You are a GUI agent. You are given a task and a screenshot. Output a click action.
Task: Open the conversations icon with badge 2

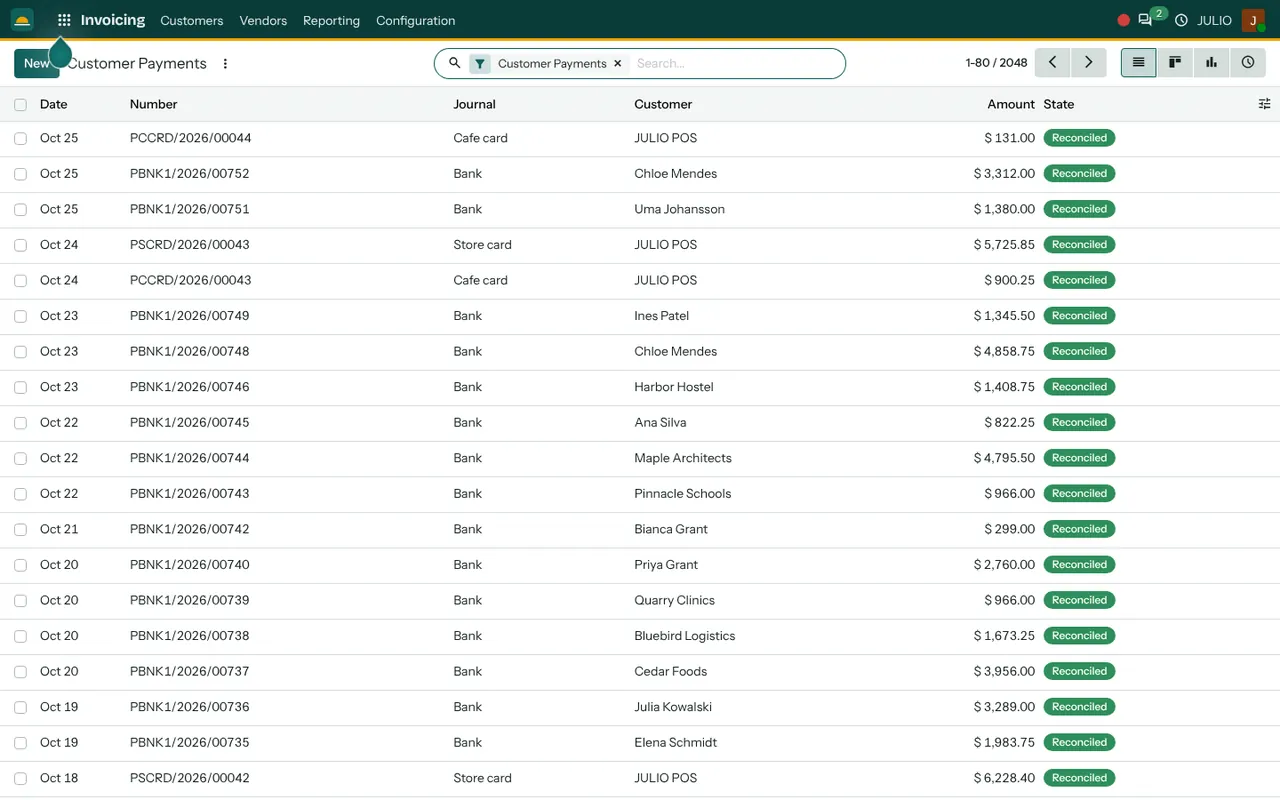coord(1146,20)
